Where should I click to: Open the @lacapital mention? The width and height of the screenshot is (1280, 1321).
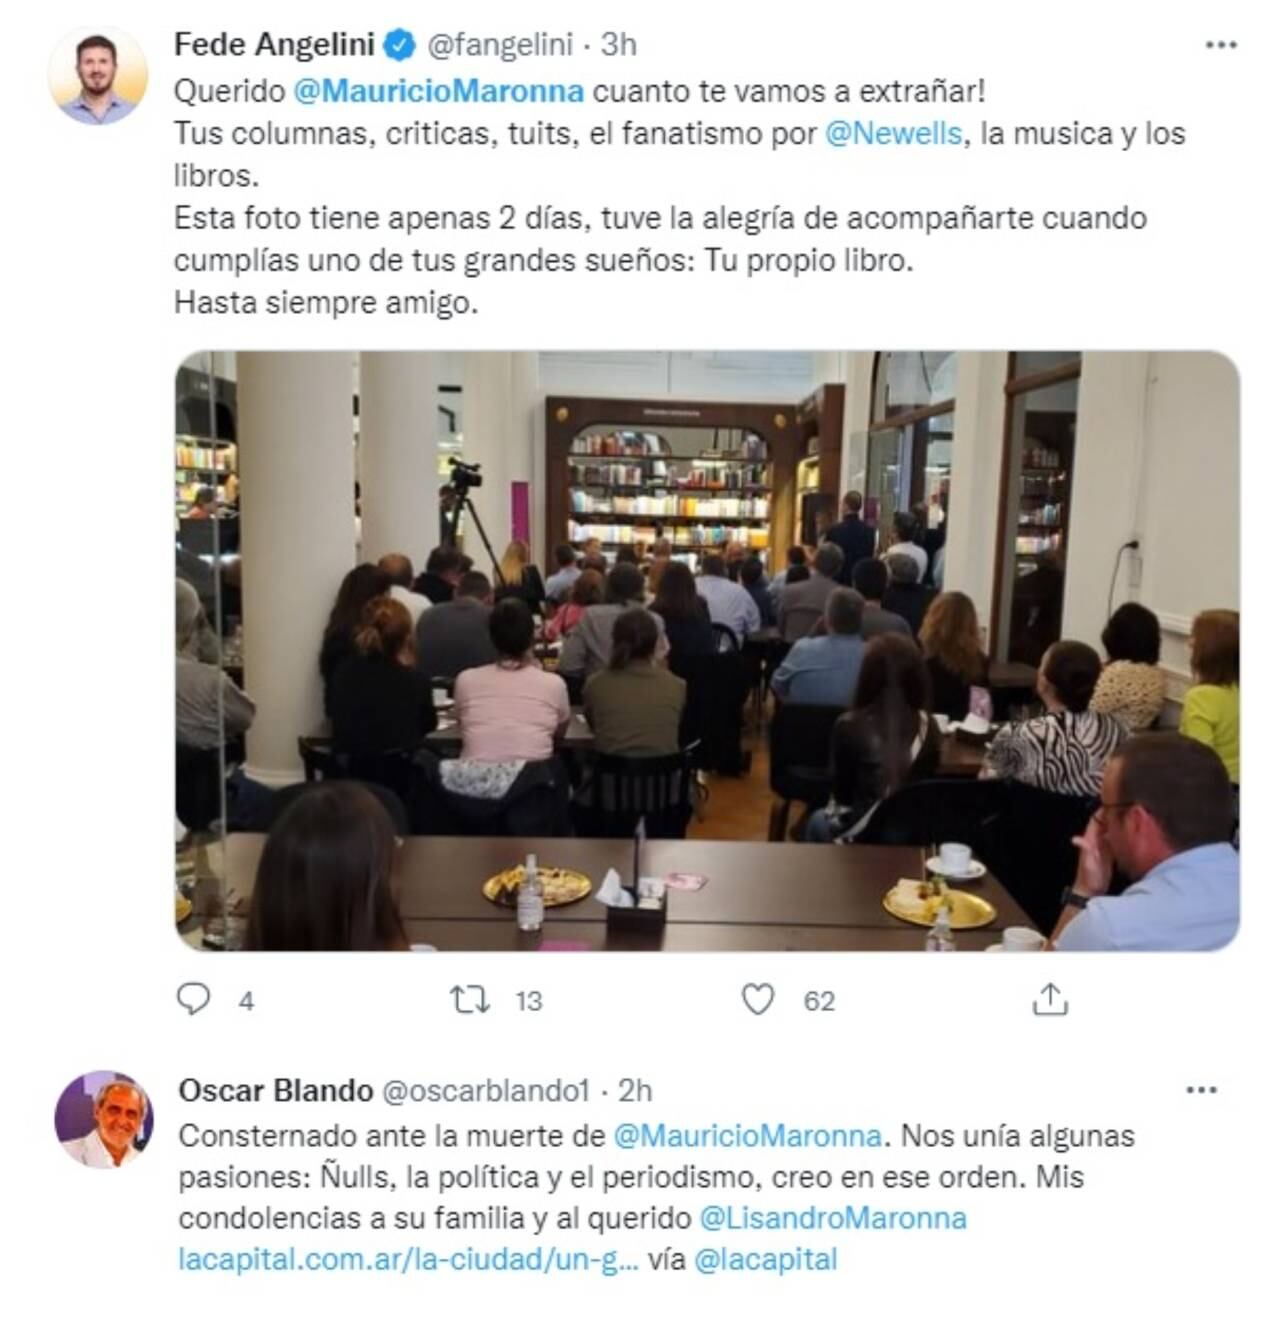click(765, 1259)
